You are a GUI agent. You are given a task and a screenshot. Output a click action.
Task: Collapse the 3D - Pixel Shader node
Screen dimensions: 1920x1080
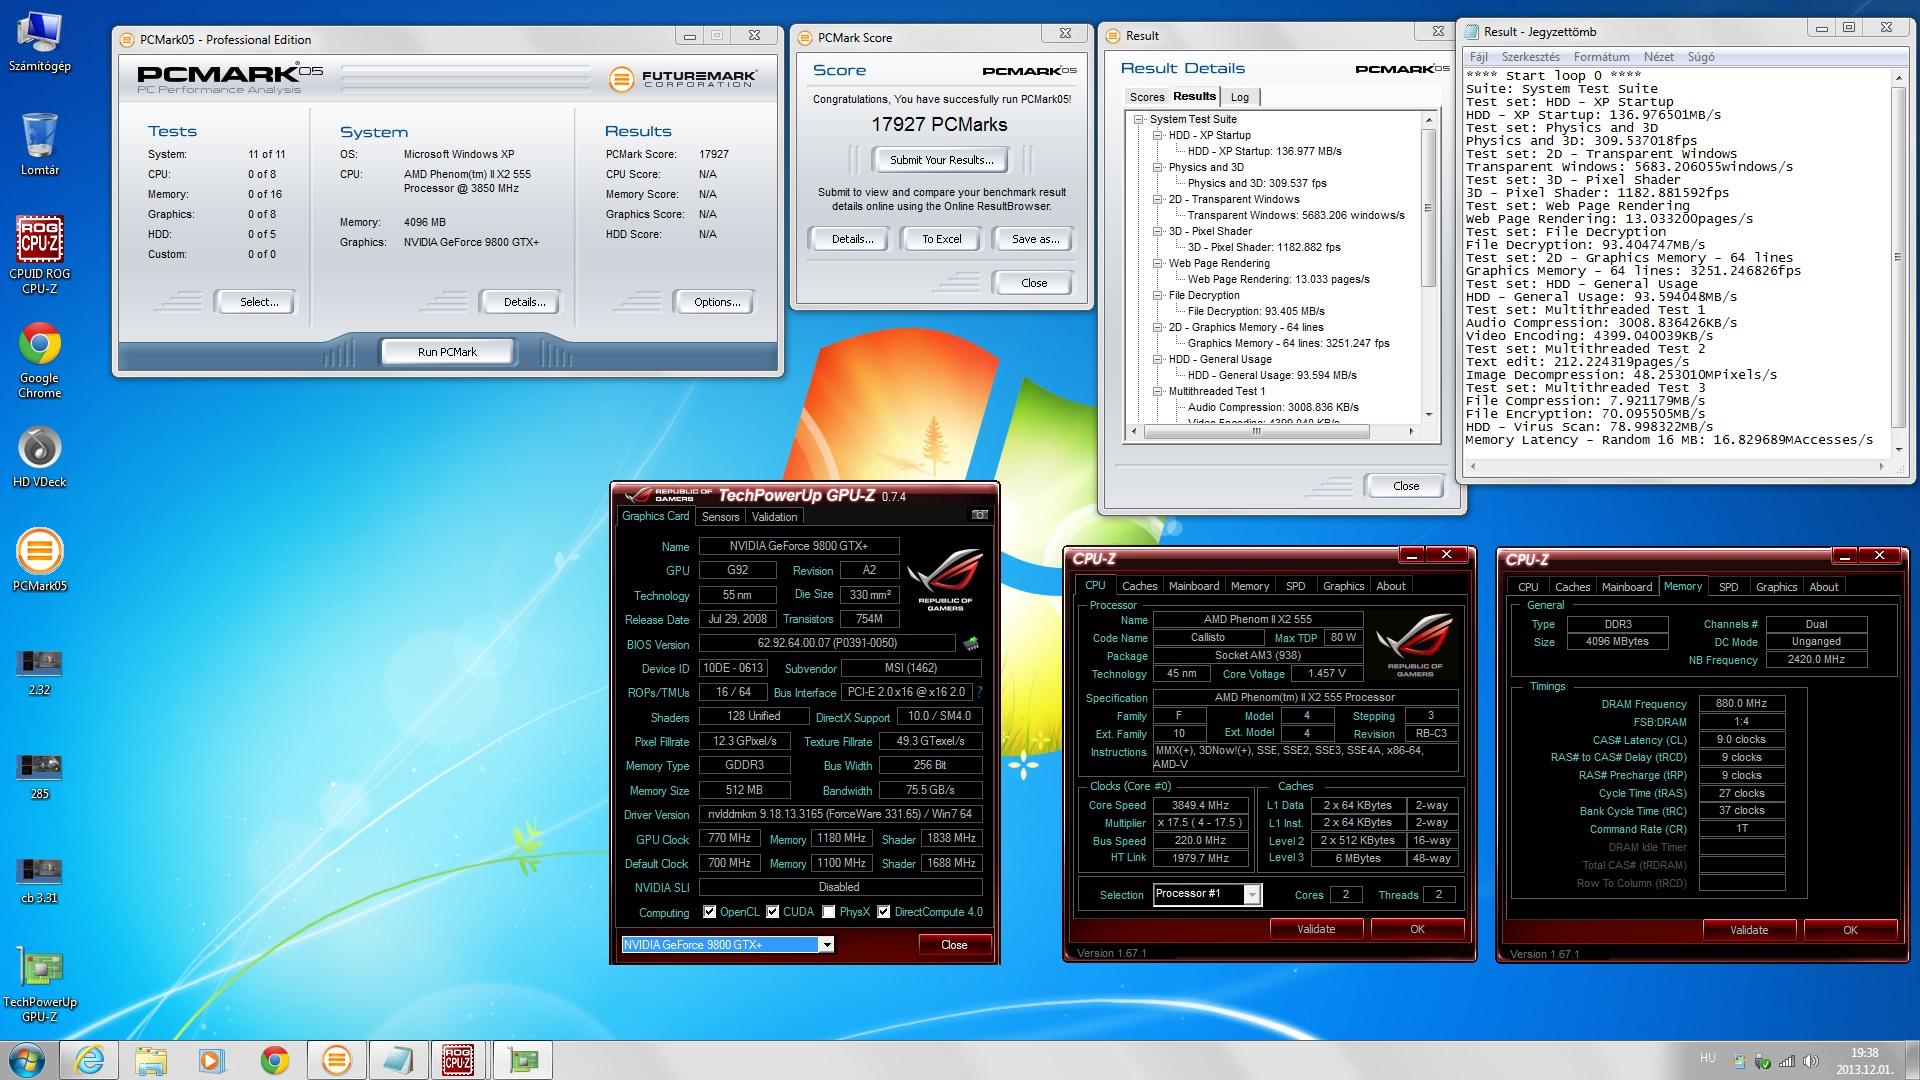pos(1157,231)
